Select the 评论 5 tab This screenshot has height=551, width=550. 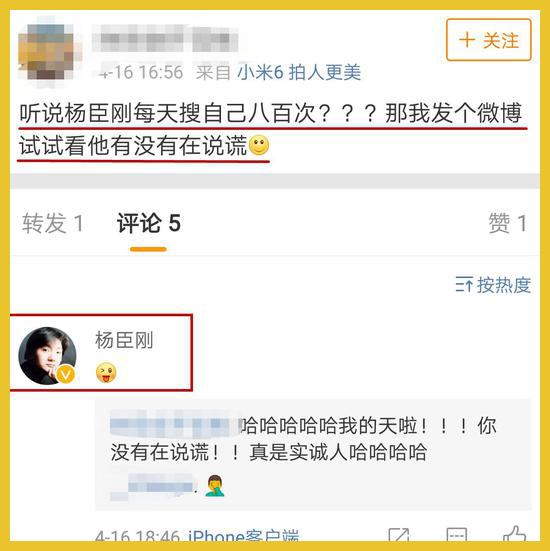[149, 223]
